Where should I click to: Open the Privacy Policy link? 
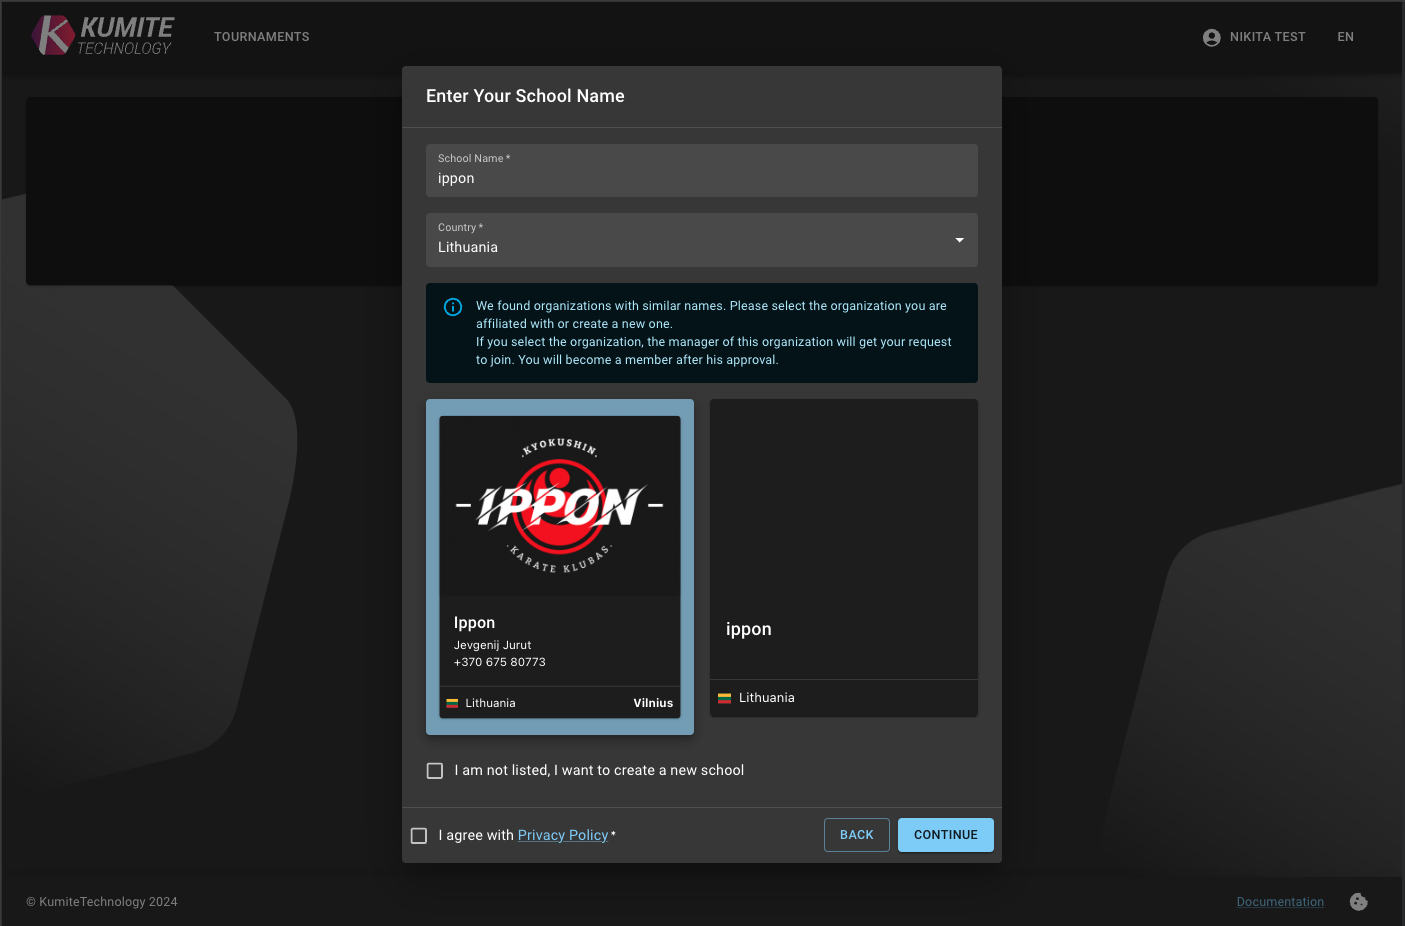point(562,835)
